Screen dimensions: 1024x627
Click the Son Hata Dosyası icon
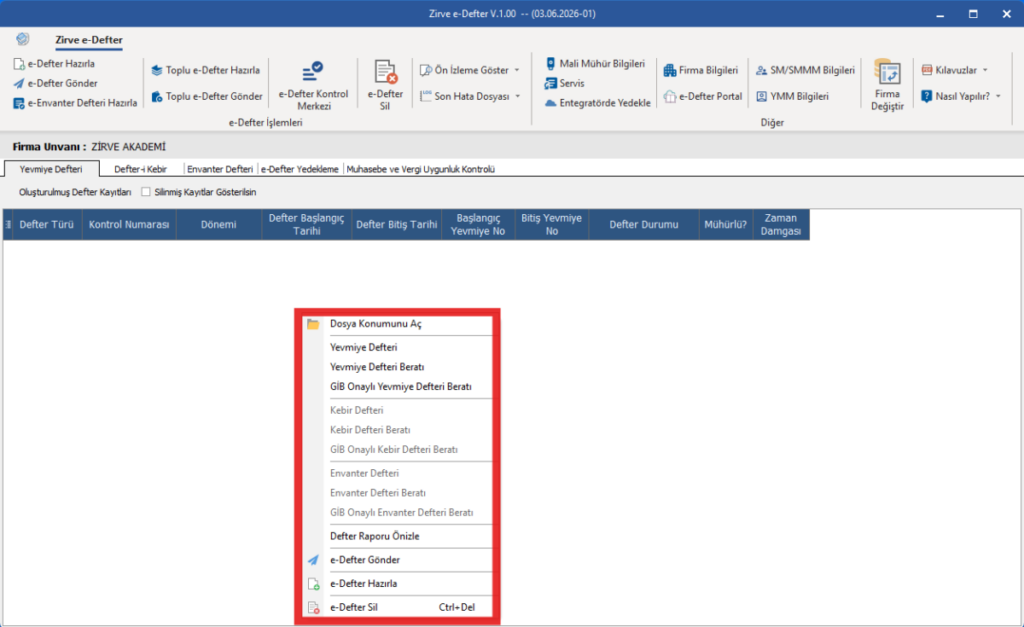tap(426, 96)
